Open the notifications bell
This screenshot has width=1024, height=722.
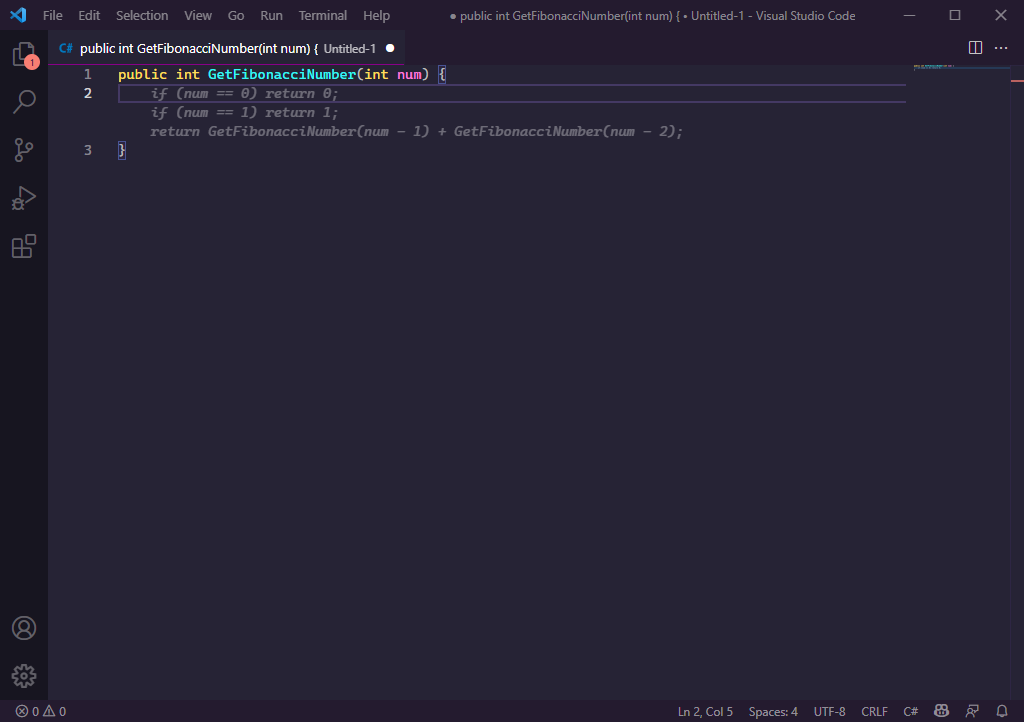click(x=1002, y=711)
